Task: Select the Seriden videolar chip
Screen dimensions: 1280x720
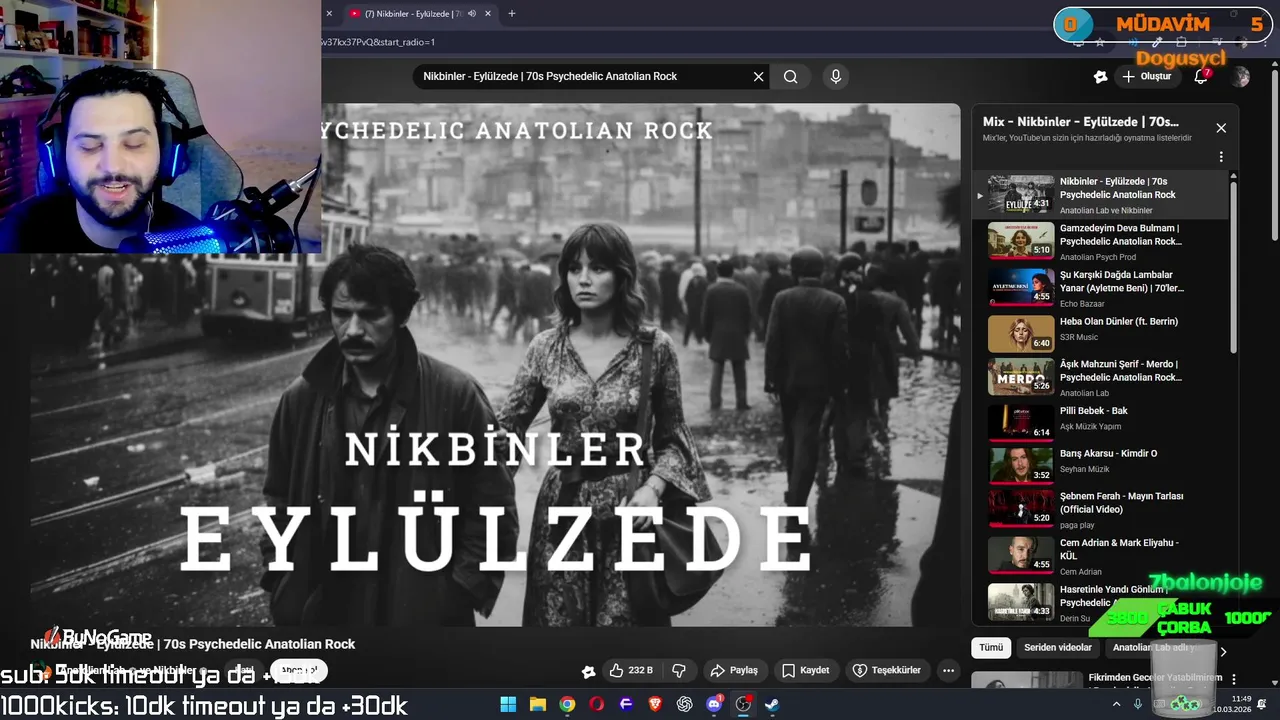Action: tap(1058, 648)
